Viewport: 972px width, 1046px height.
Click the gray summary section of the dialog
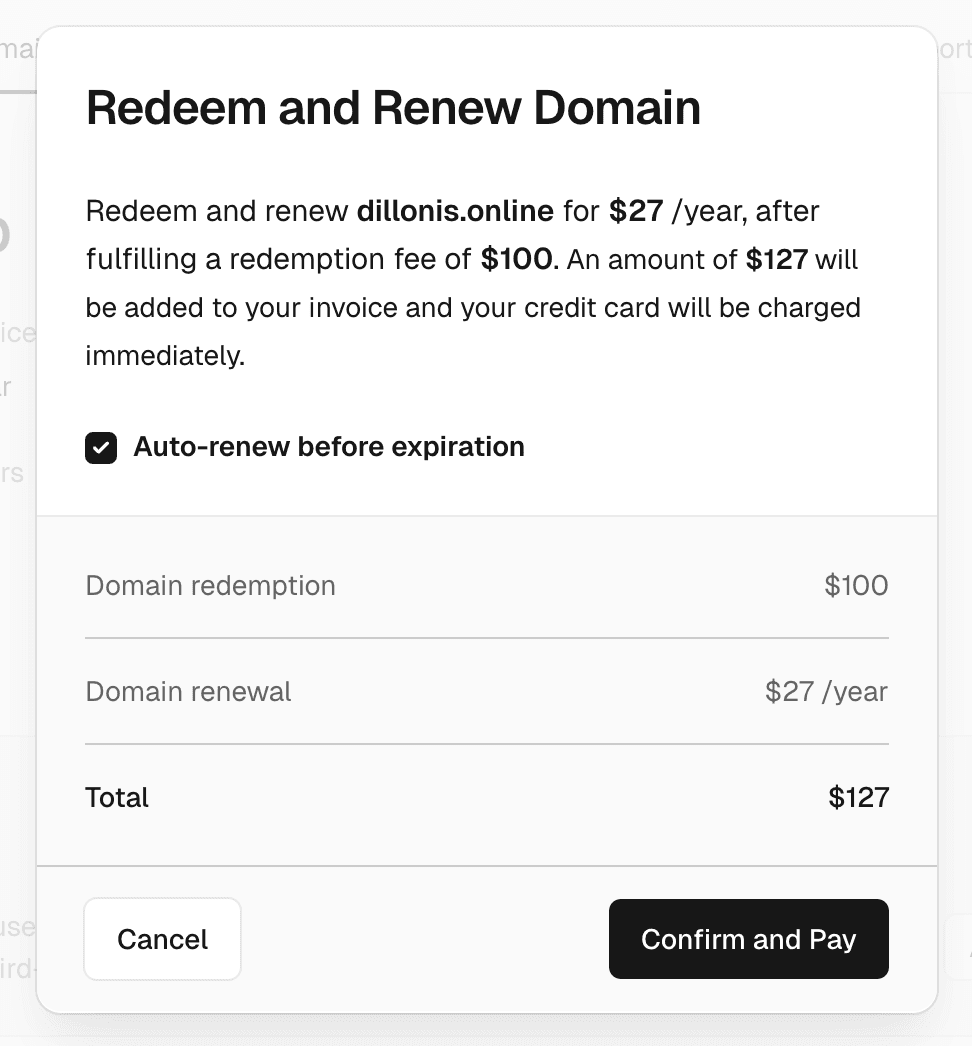487,690
